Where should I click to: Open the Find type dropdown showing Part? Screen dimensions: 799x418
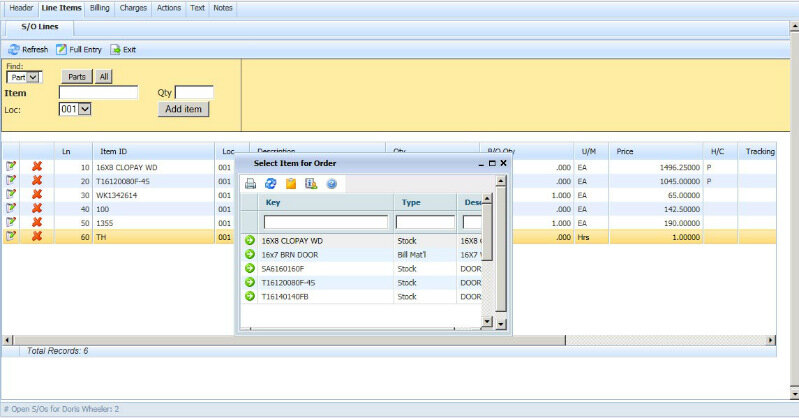click(23, 76)
